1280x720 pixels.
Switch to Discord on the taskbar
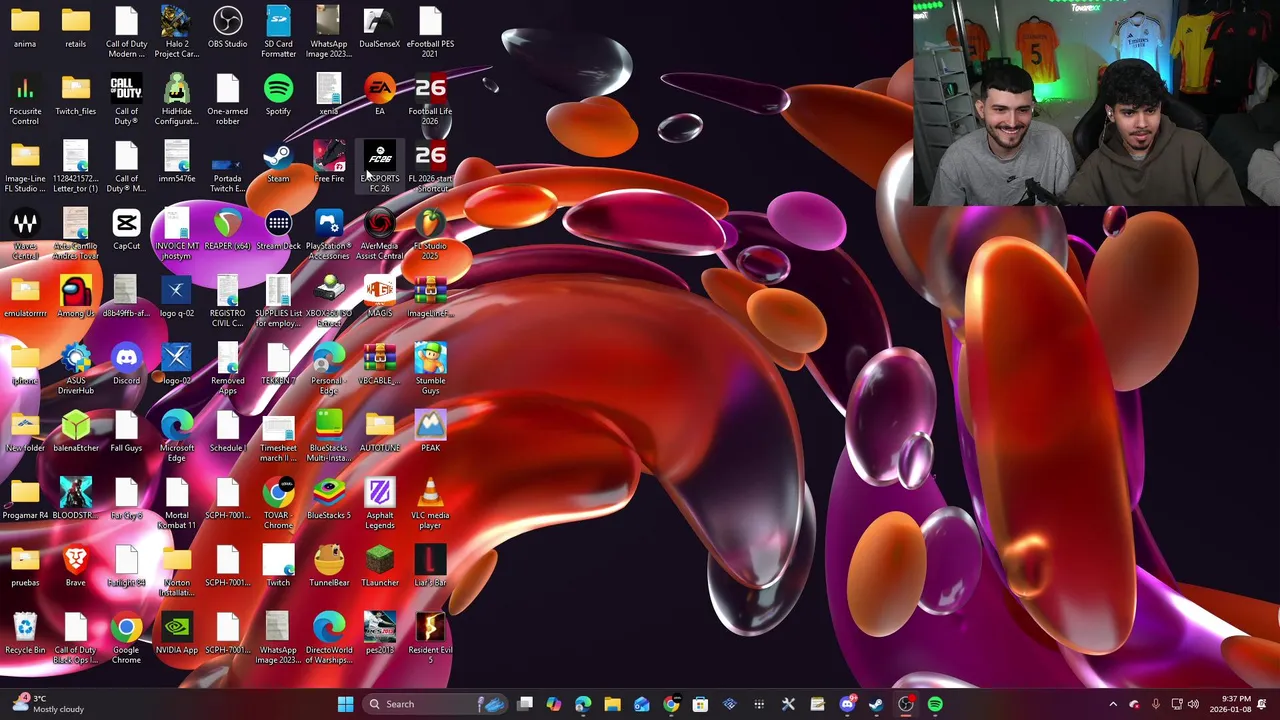[x=847, y=704]
